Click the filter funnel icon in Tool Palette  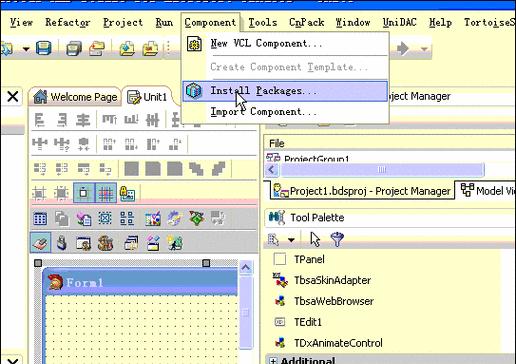coord(337,239)
